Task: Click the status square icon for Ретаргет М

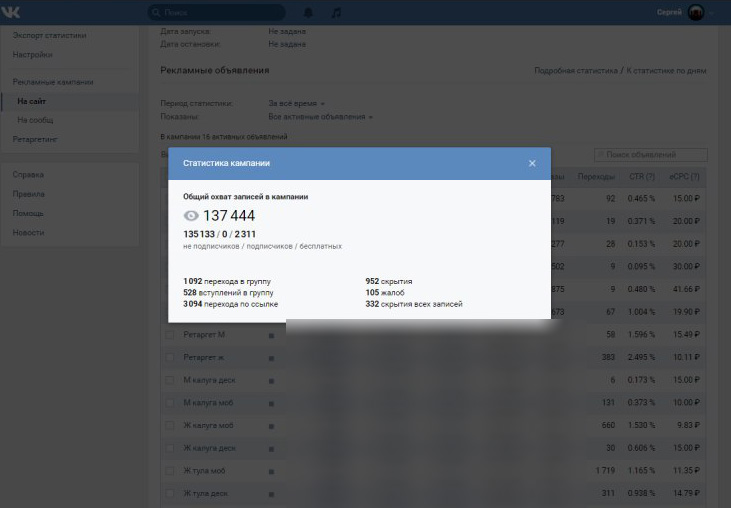Action: point(271,336)
